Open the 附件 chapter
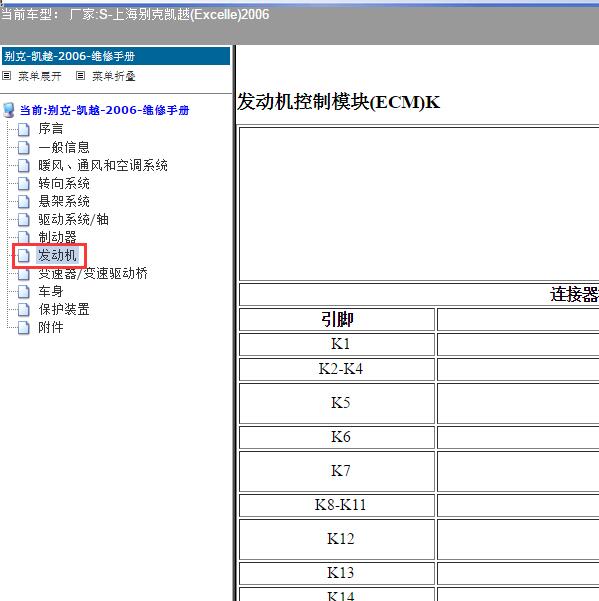The image size is (599, 601). coord(51,327)
